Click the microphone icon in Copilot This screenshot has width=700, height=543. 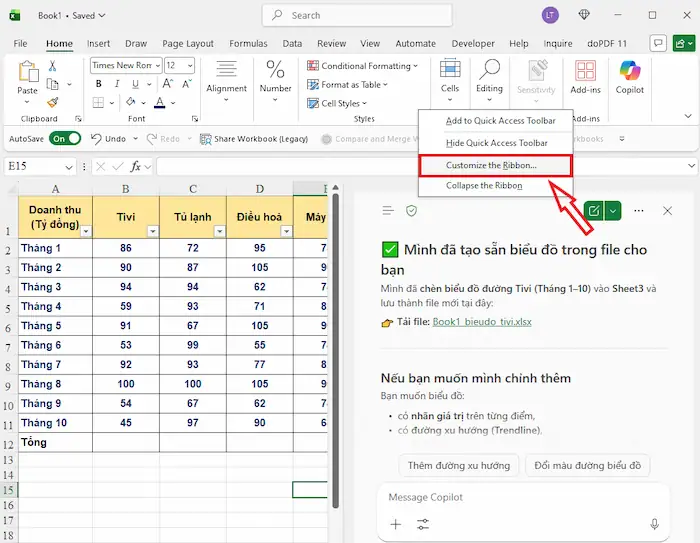[x=654, y=524]
